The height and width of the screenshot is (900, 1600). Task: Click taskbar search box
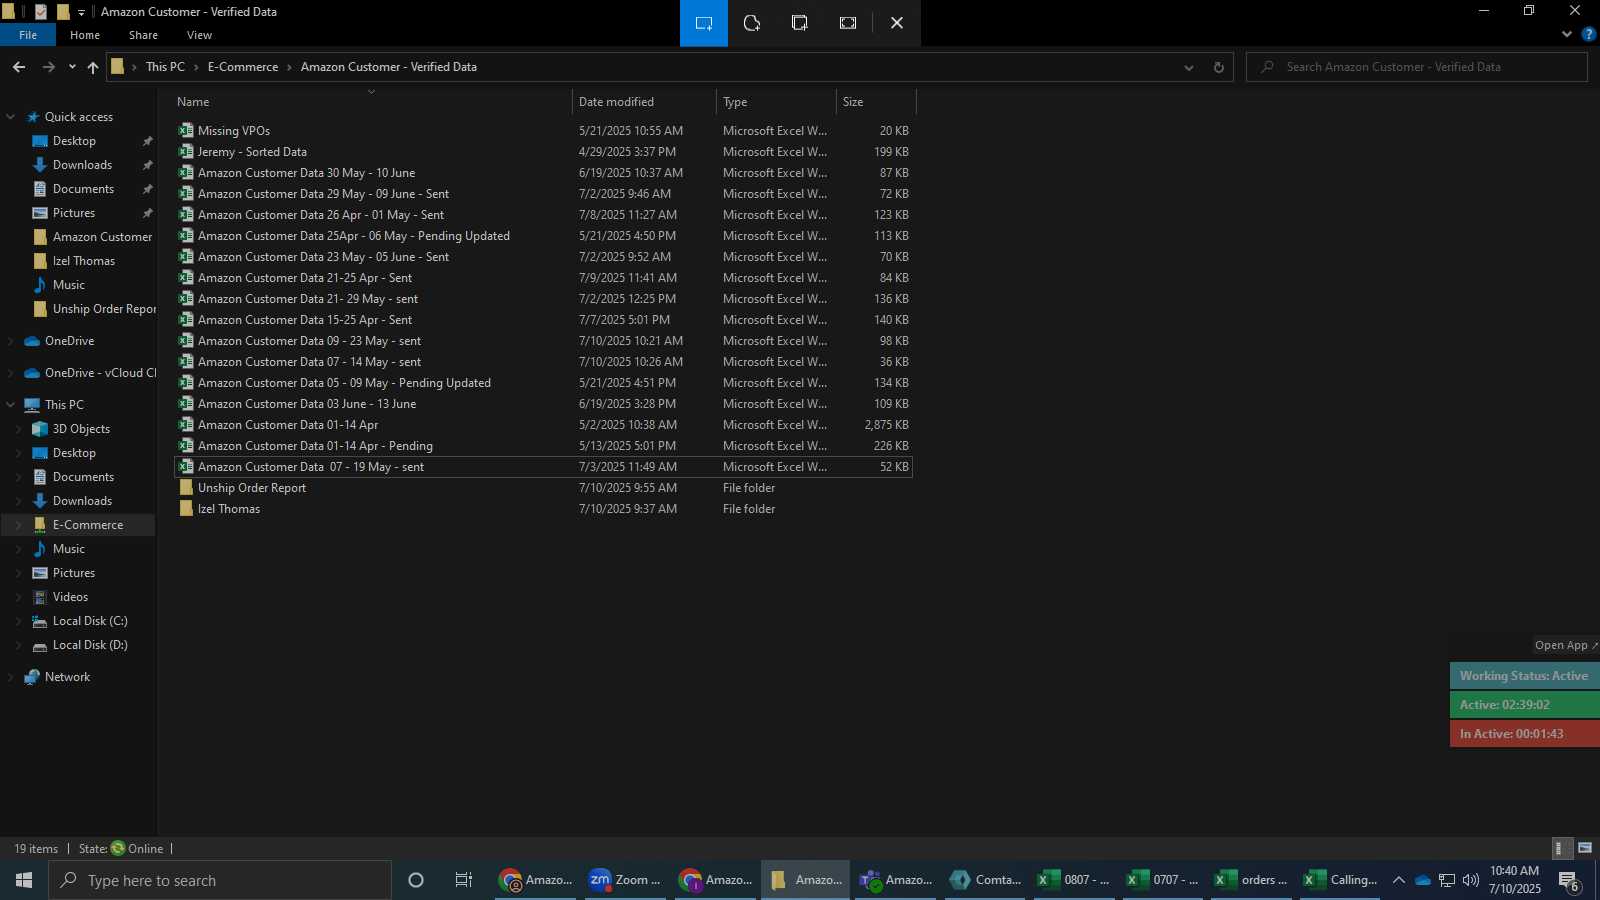point(220,880)
